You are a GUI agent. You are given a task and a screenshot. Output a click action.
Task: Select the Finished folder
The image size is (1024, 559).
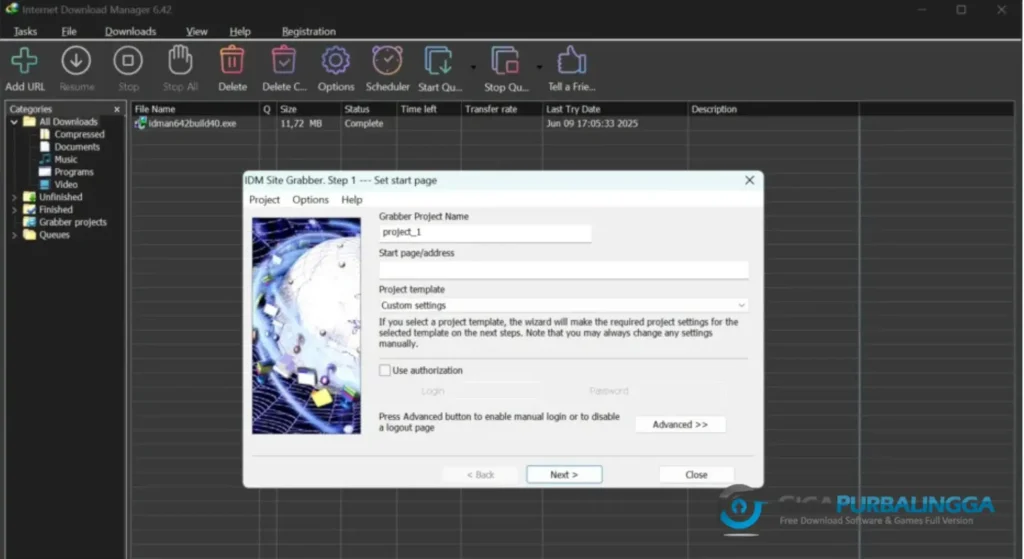pyautogui.click(x=56, y=210)
